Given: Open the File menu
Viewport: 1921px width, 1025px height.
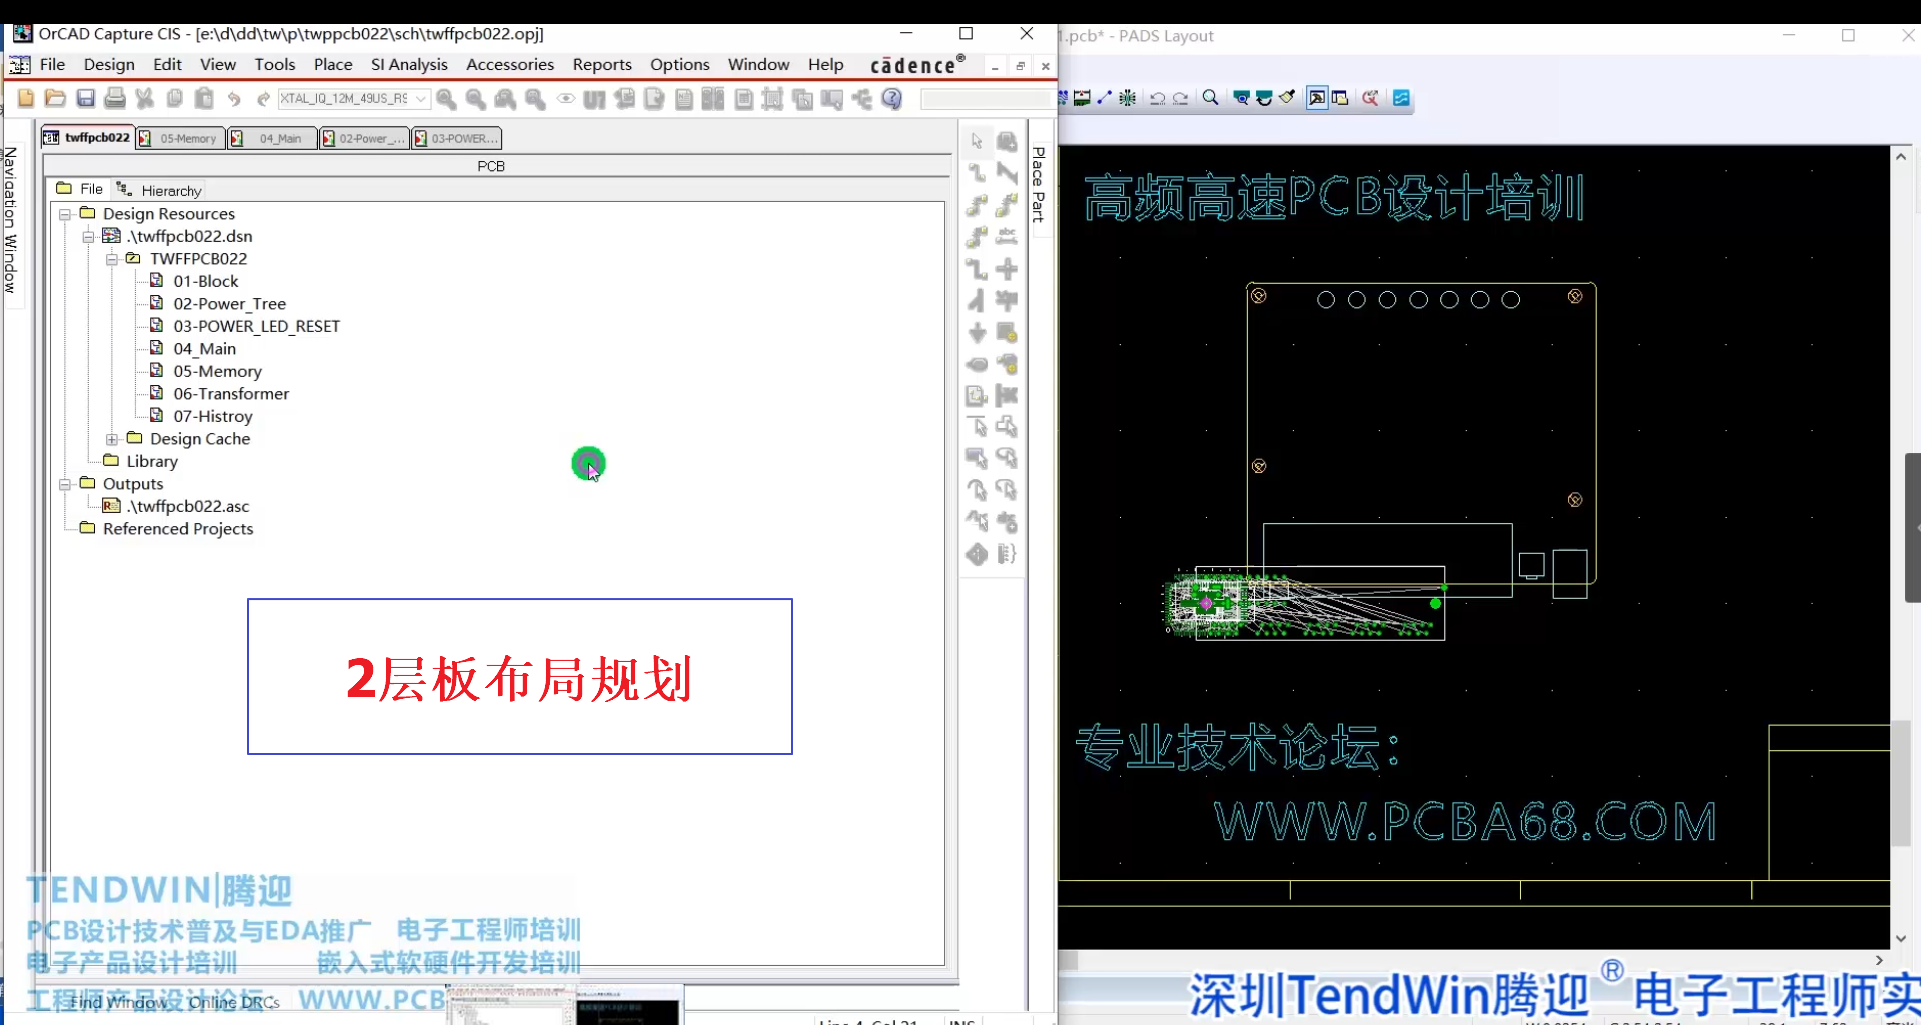Looking at the screenshot, I should click(x=52, y=64).
